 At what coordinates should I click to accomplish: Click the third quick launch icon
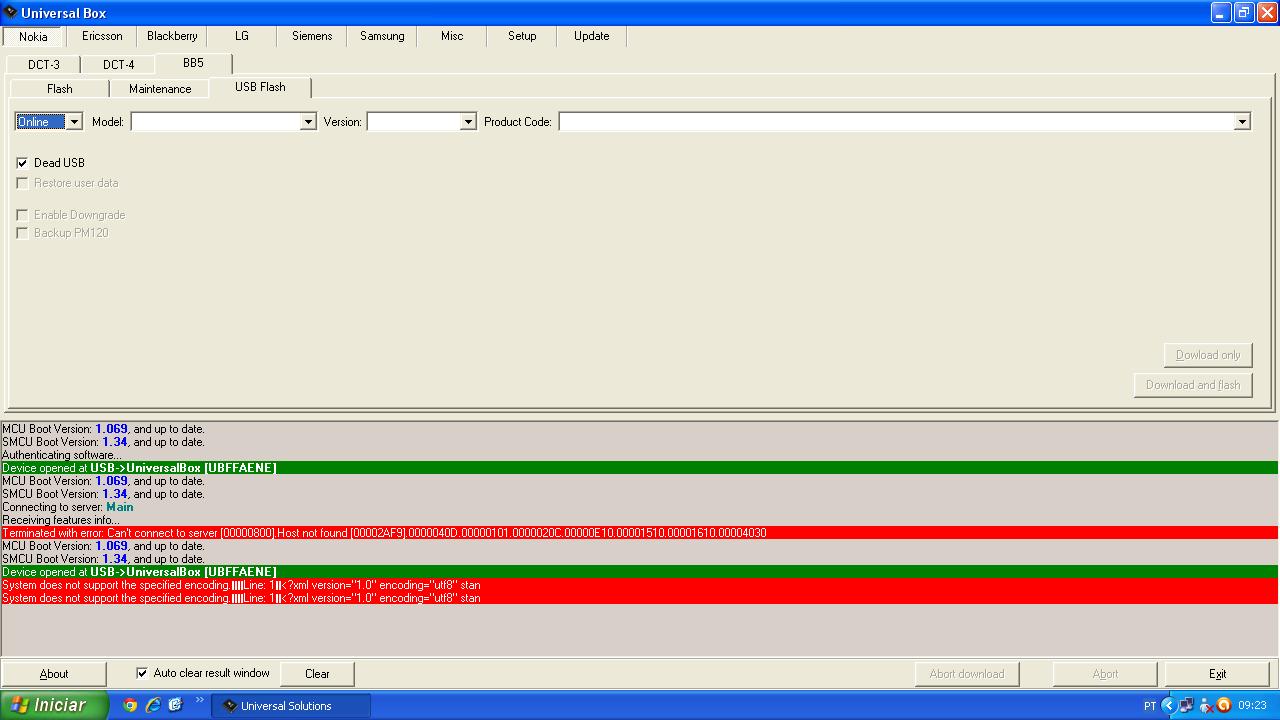pos(175,705)
